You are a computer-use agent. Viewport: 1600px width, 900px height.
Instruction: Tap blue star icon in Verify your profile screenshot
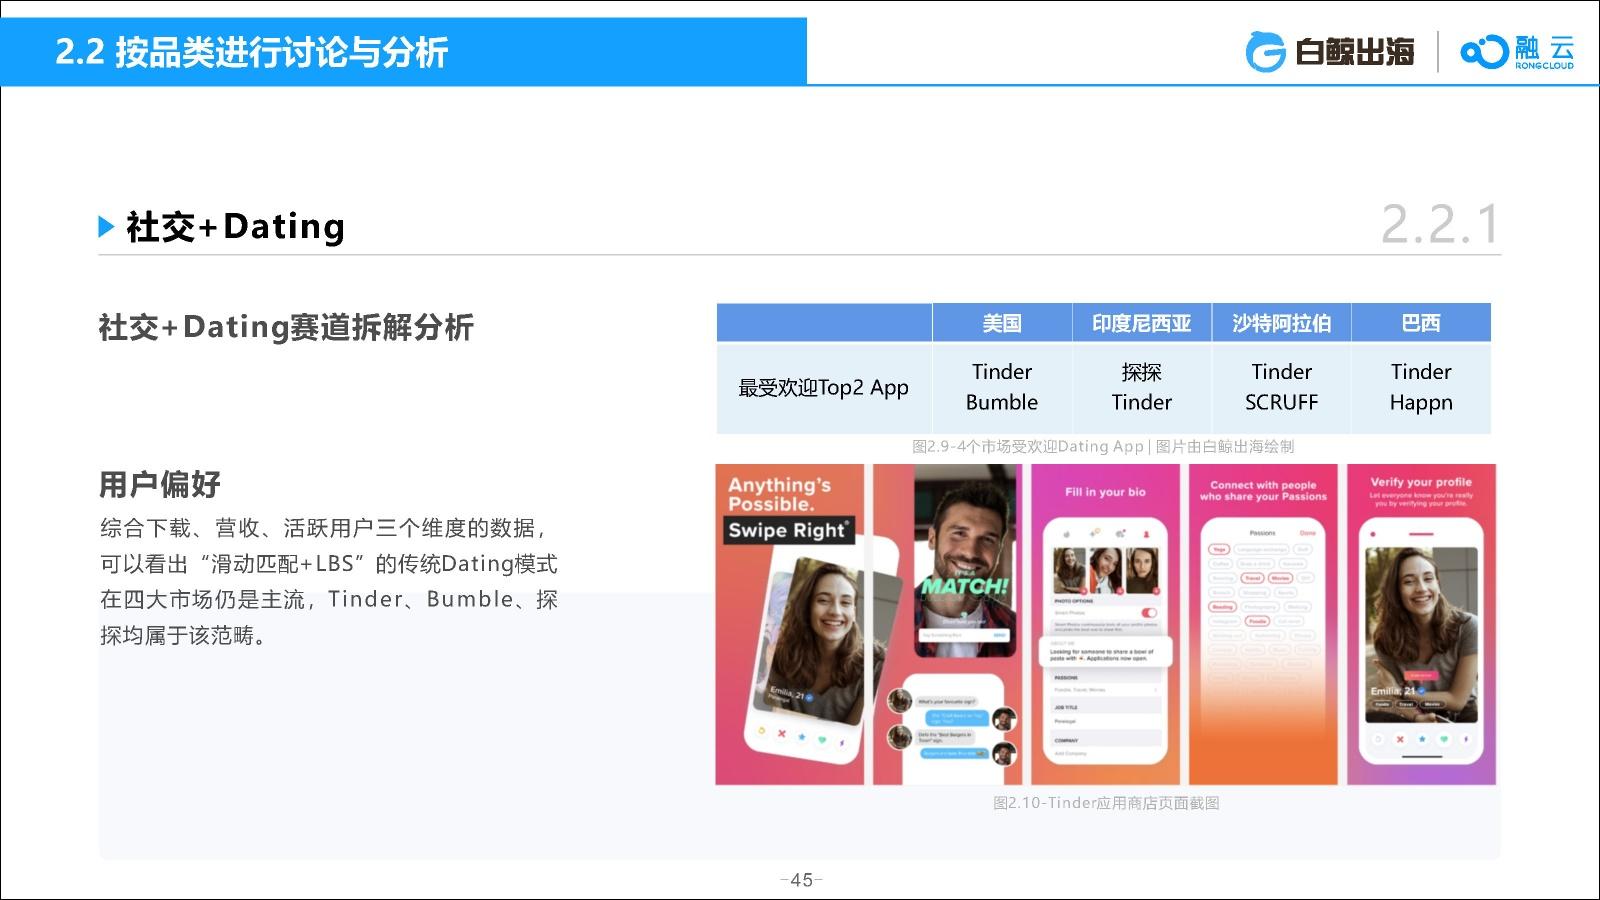[x=1421, y=739]
